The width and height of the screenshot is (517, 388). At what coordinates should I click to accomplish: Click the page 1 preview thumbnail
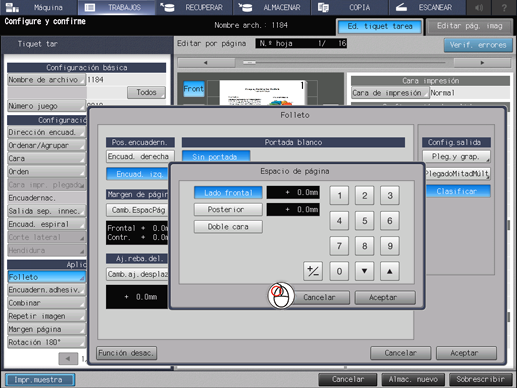(263, 93)
